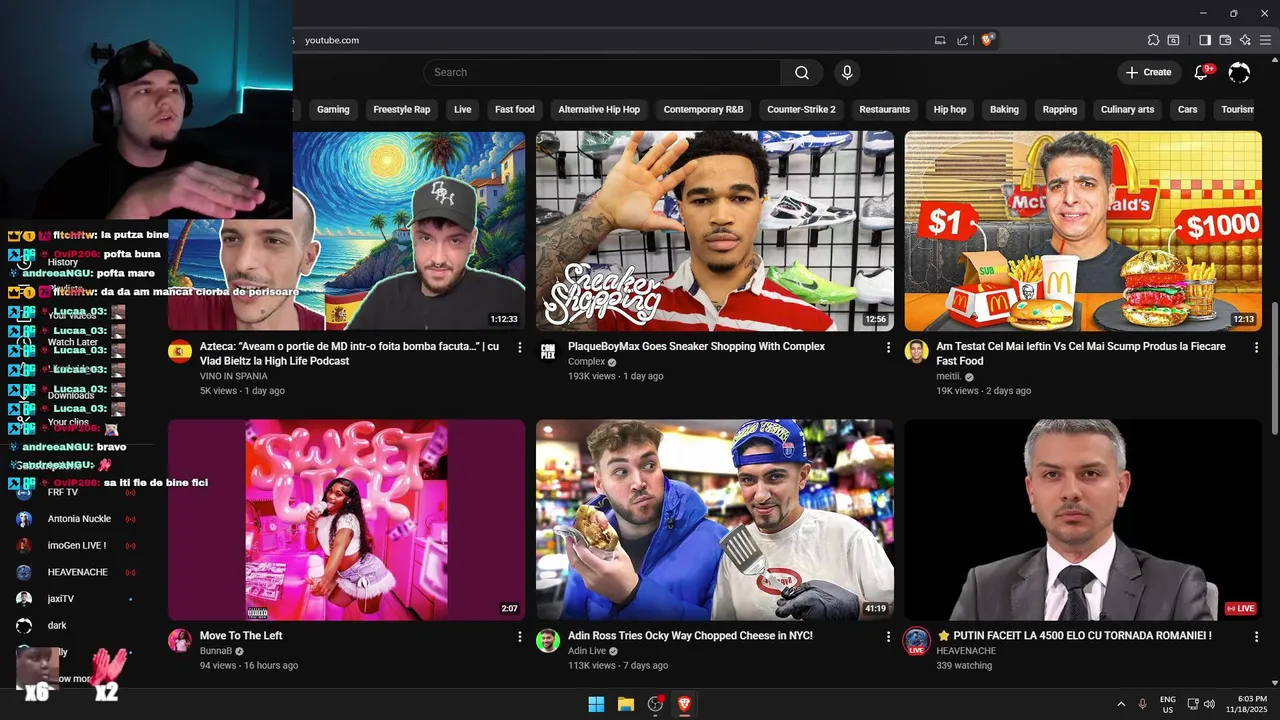Select the Counter-Strike 2 chip
The image size is (1280, 720).
pos(801,109)
